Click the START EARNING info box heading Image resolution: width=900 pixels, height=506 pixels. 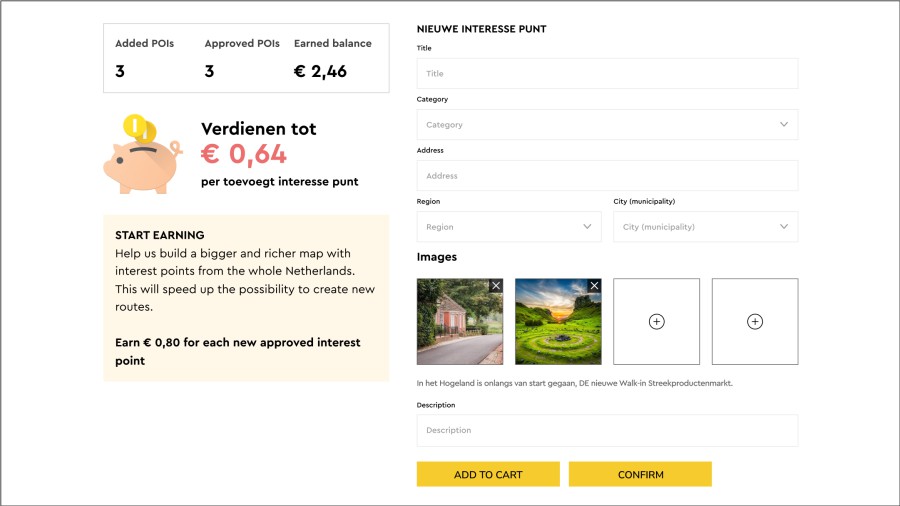[x=160, y=235]
